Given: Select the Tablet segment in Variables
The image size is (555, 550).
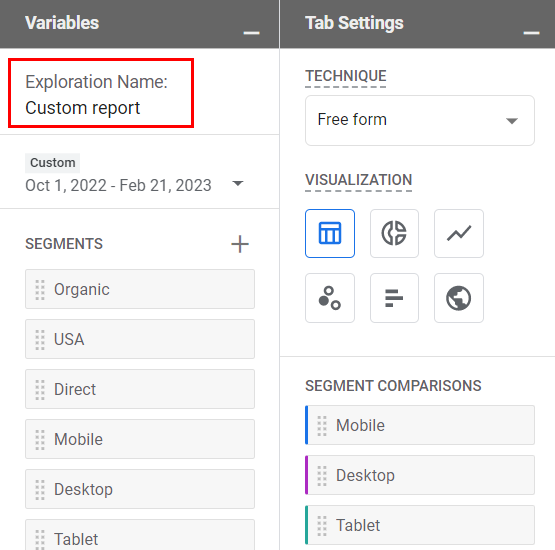Looking at the screenshot, I should pos(140,535).
